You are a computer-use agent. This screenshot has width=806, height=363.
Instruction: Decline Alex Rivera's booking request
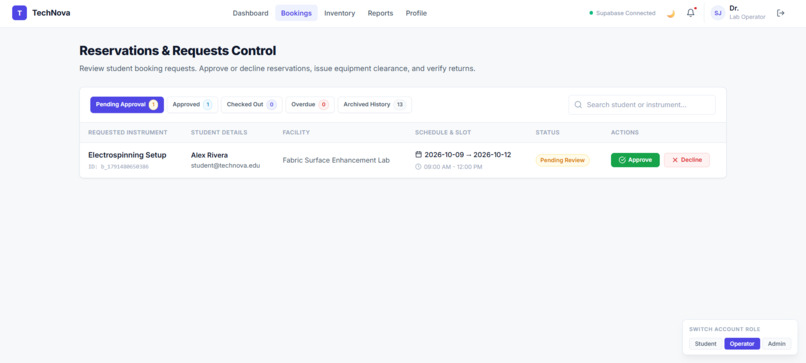687,160
